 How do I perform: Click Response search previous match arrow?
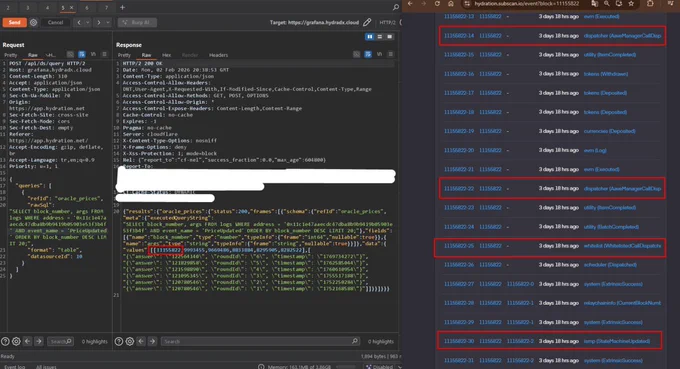[141, 342]
